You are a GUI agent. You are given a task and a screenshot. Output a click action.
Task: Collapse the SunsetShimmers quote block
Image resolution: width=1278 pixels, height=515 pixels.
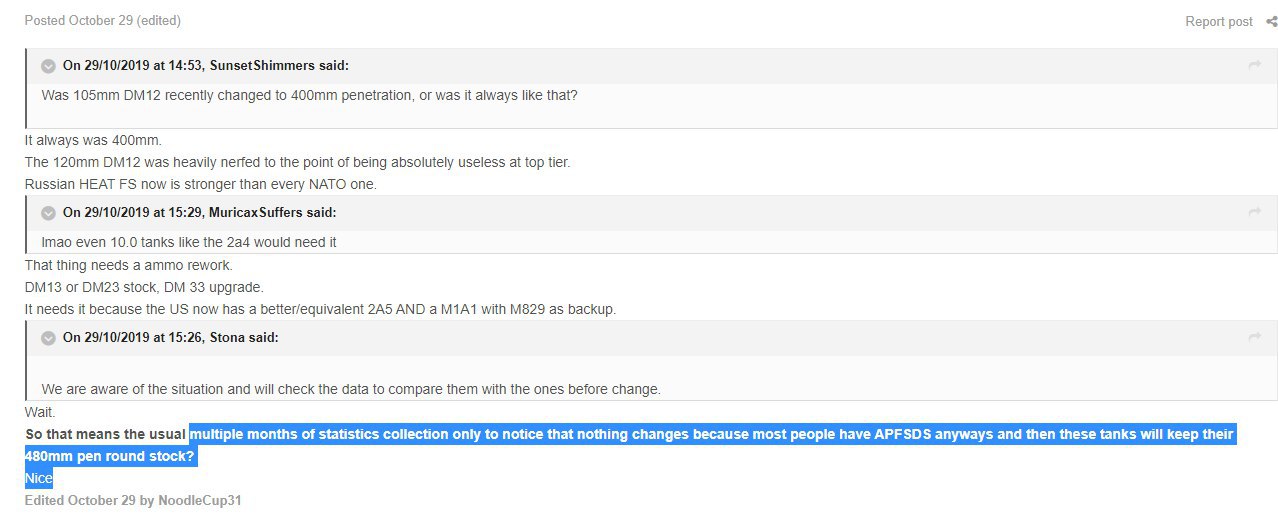click(x=48, y=66)
